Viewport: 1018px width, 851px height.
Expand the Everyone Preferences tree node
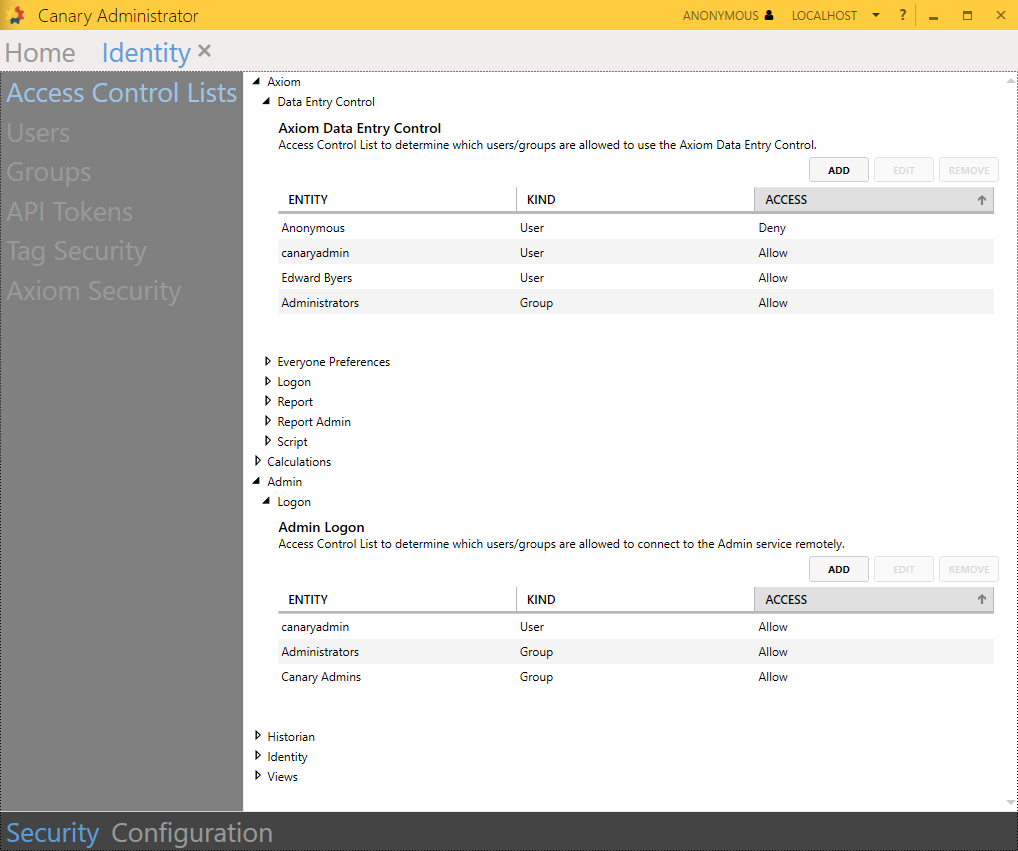(x=268, y=362)
